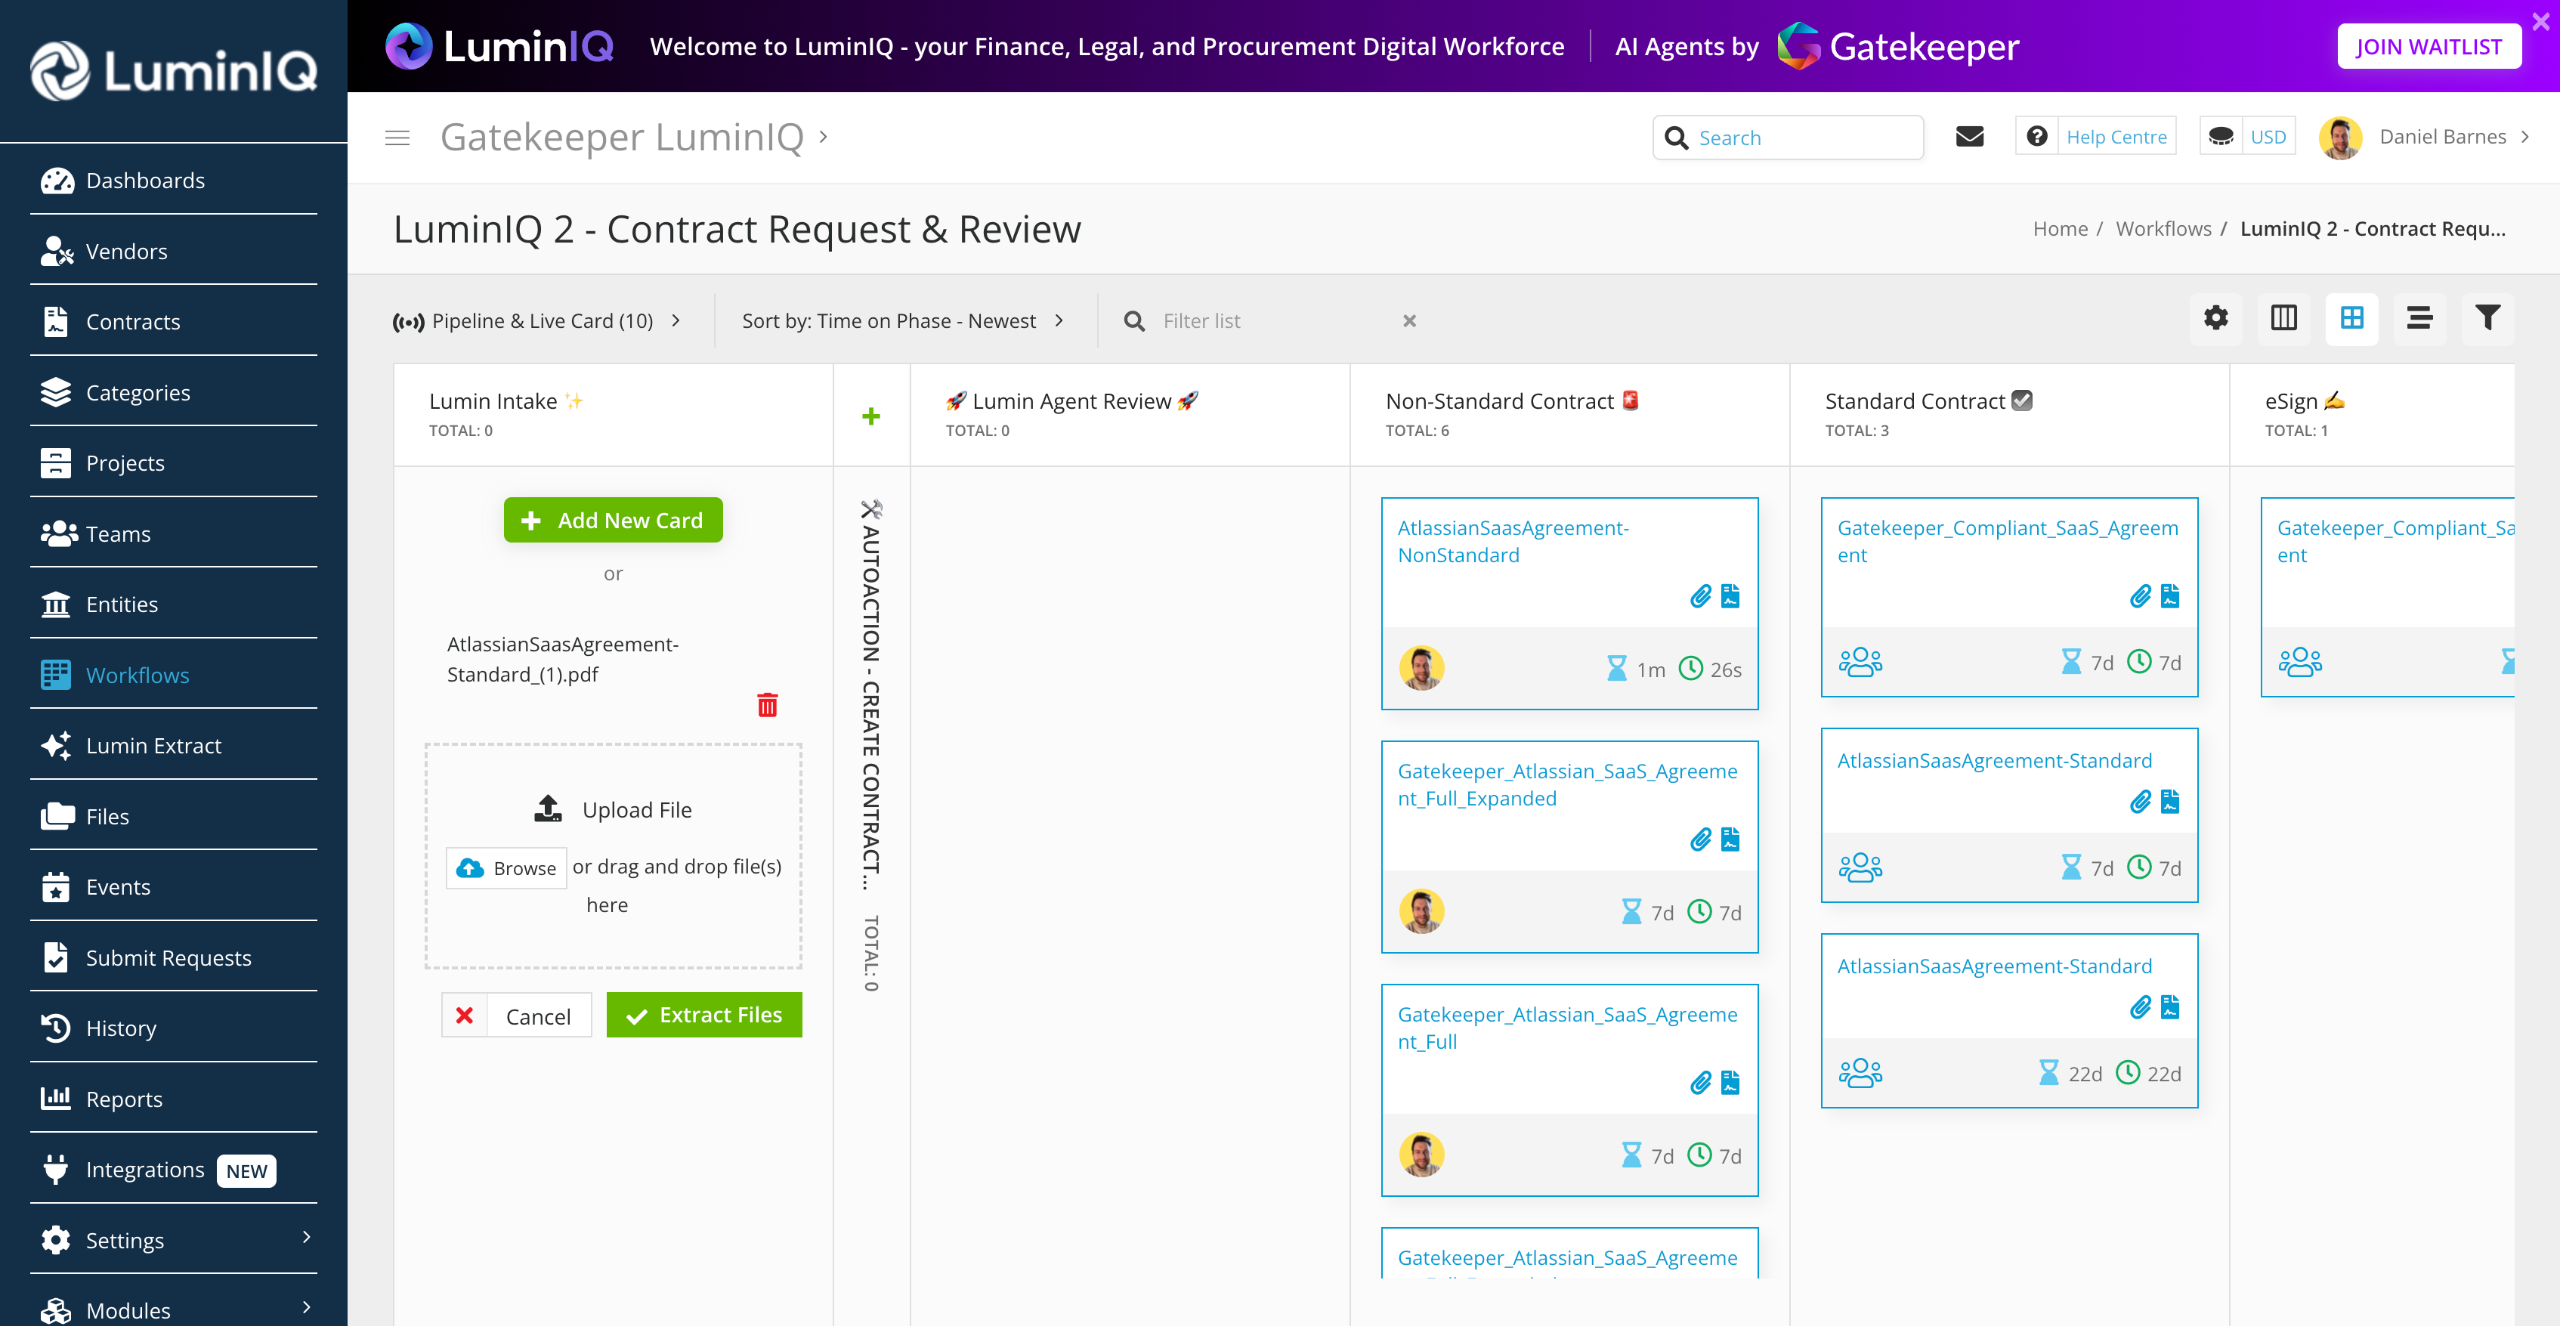The image size is (2560, 1326).
Task: Switch to grid card view layout
Action: click(2352, 319)
